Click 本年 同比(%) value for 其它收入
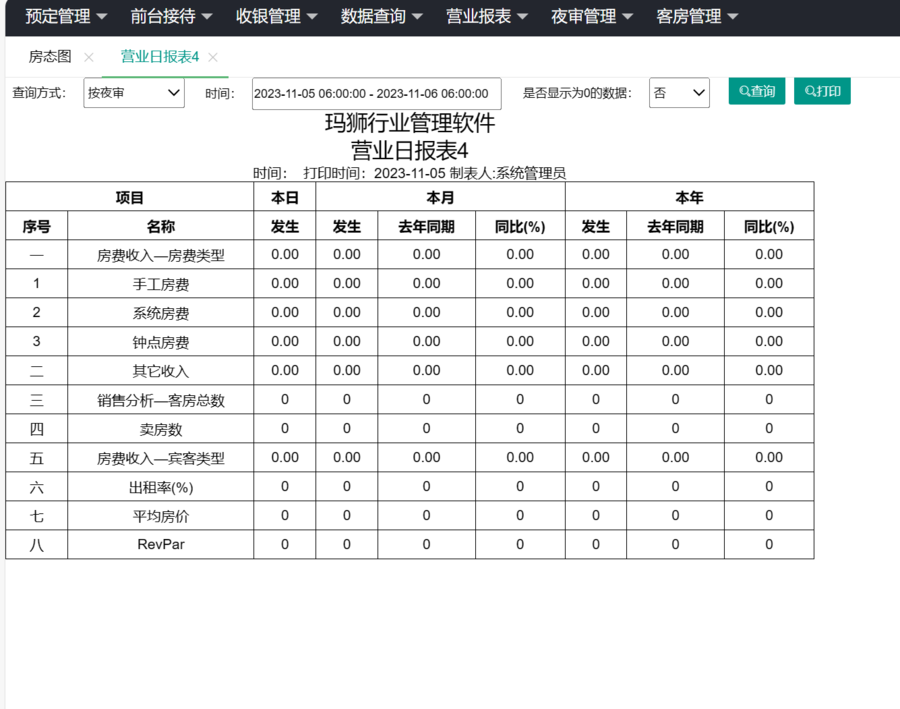The width and height of the screenshot is (900, 709). click(769, 370)
